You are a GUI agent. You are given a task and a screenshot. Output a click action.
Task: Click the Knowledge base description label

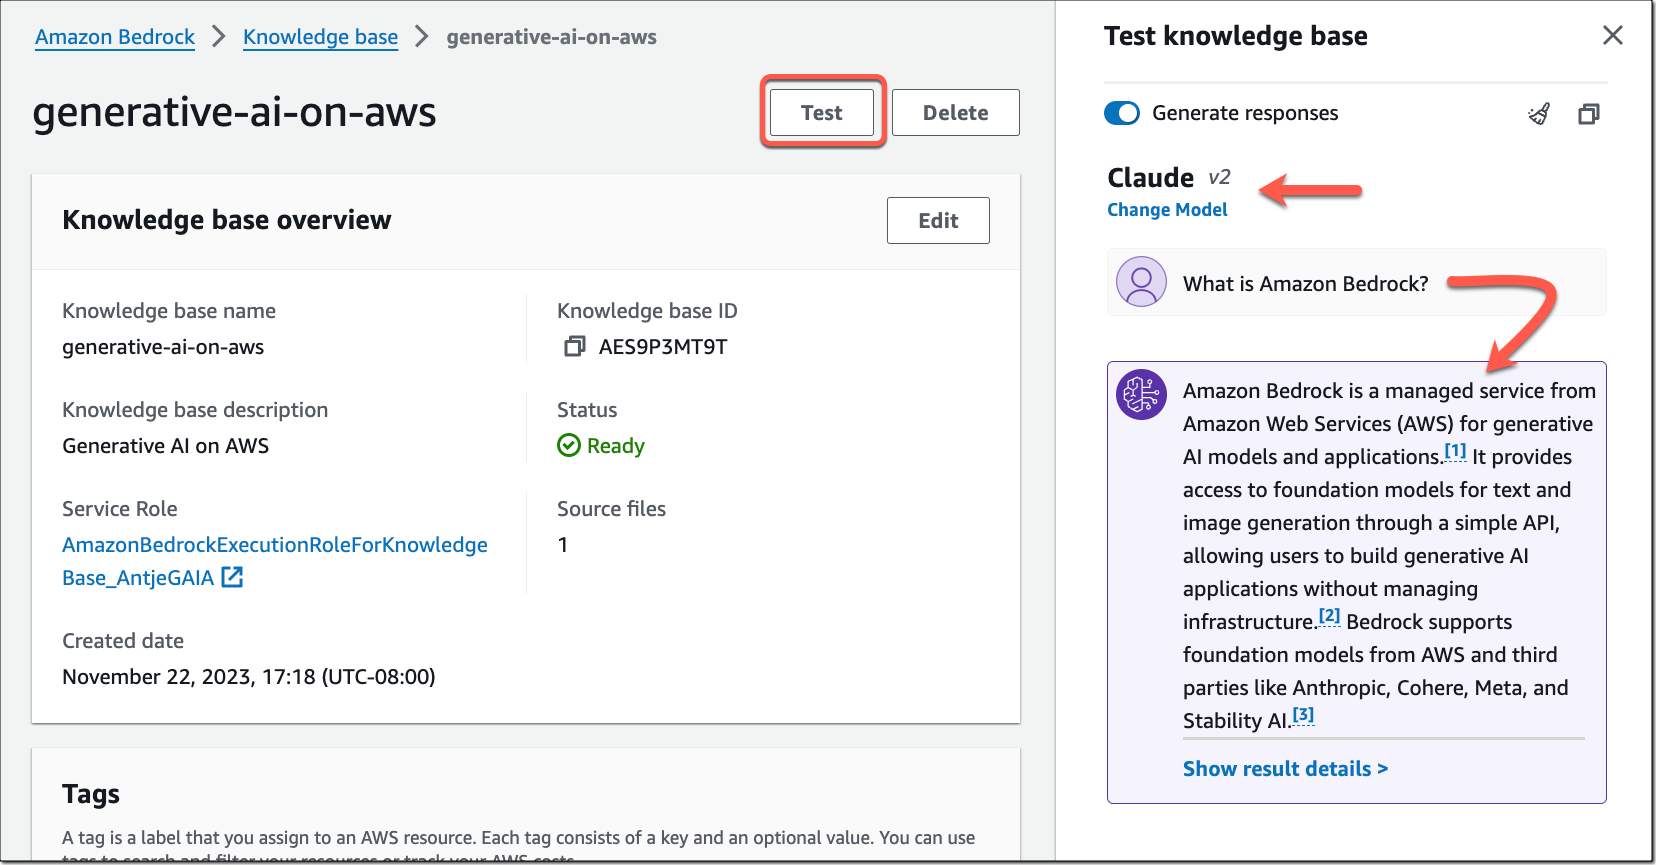tap(195, 410)
